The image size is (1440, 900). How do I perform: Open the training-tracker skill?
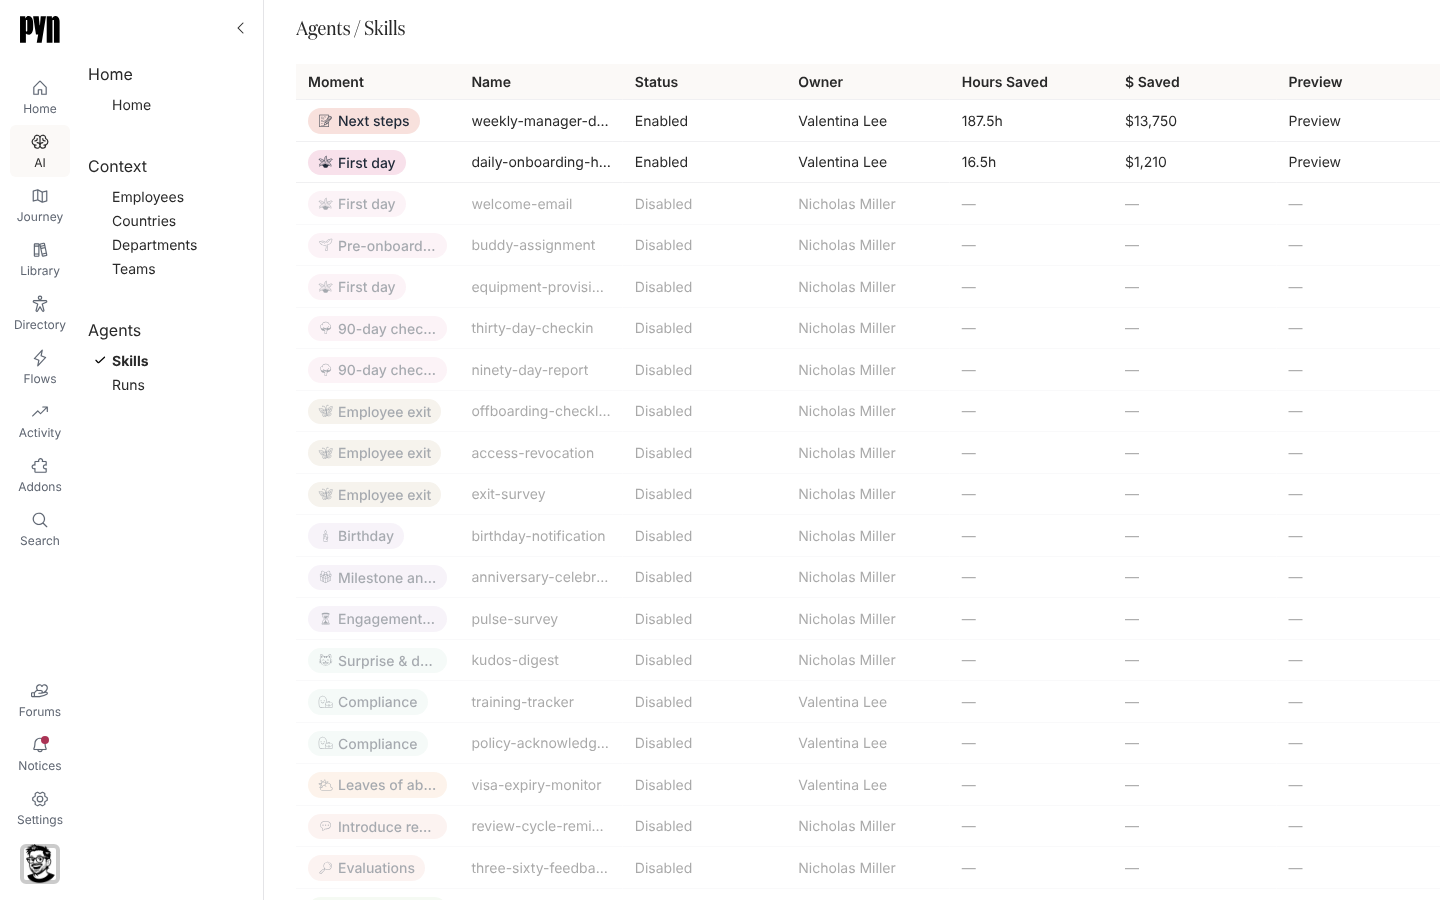[x=522, y=702]
